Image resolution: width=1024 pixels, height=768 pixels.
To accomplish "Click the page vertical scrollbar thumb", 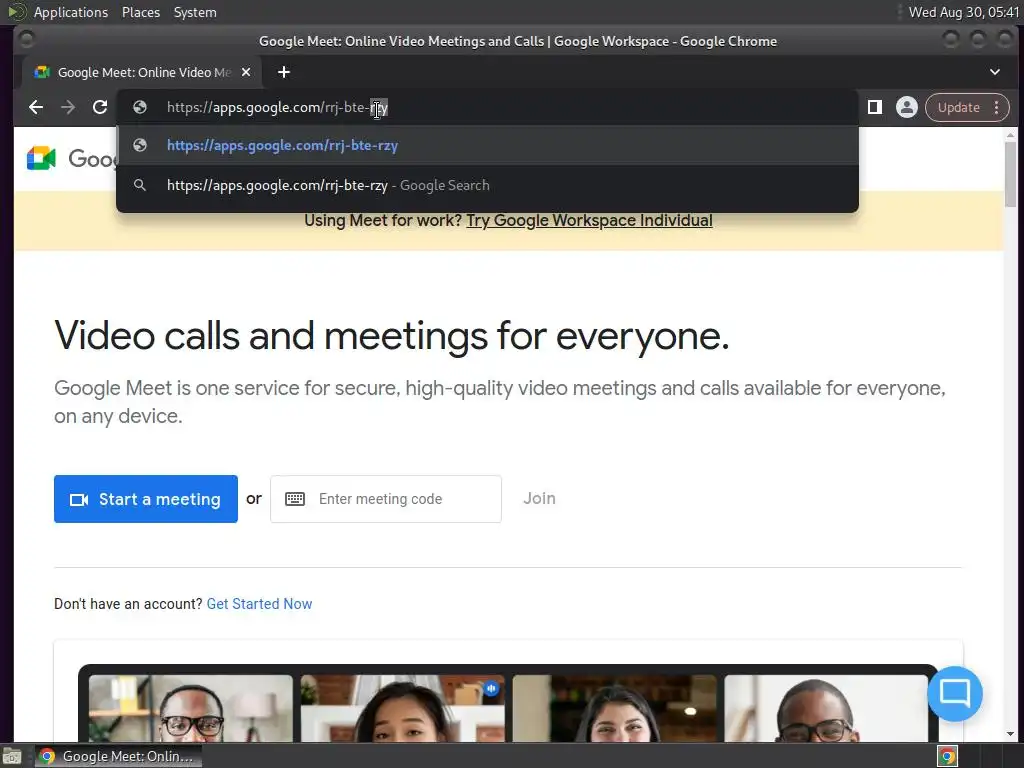I will [x=1010, y=174].
